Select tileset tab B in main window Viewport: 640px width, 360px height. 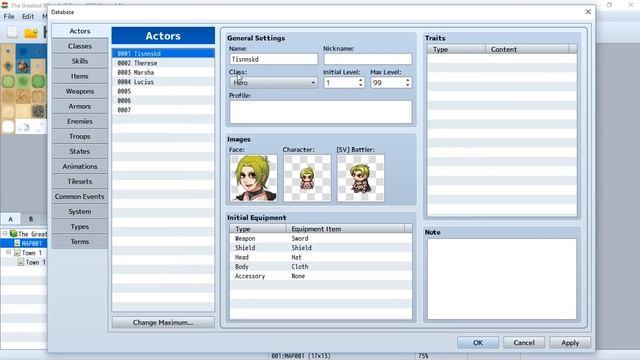pos(31,219)
